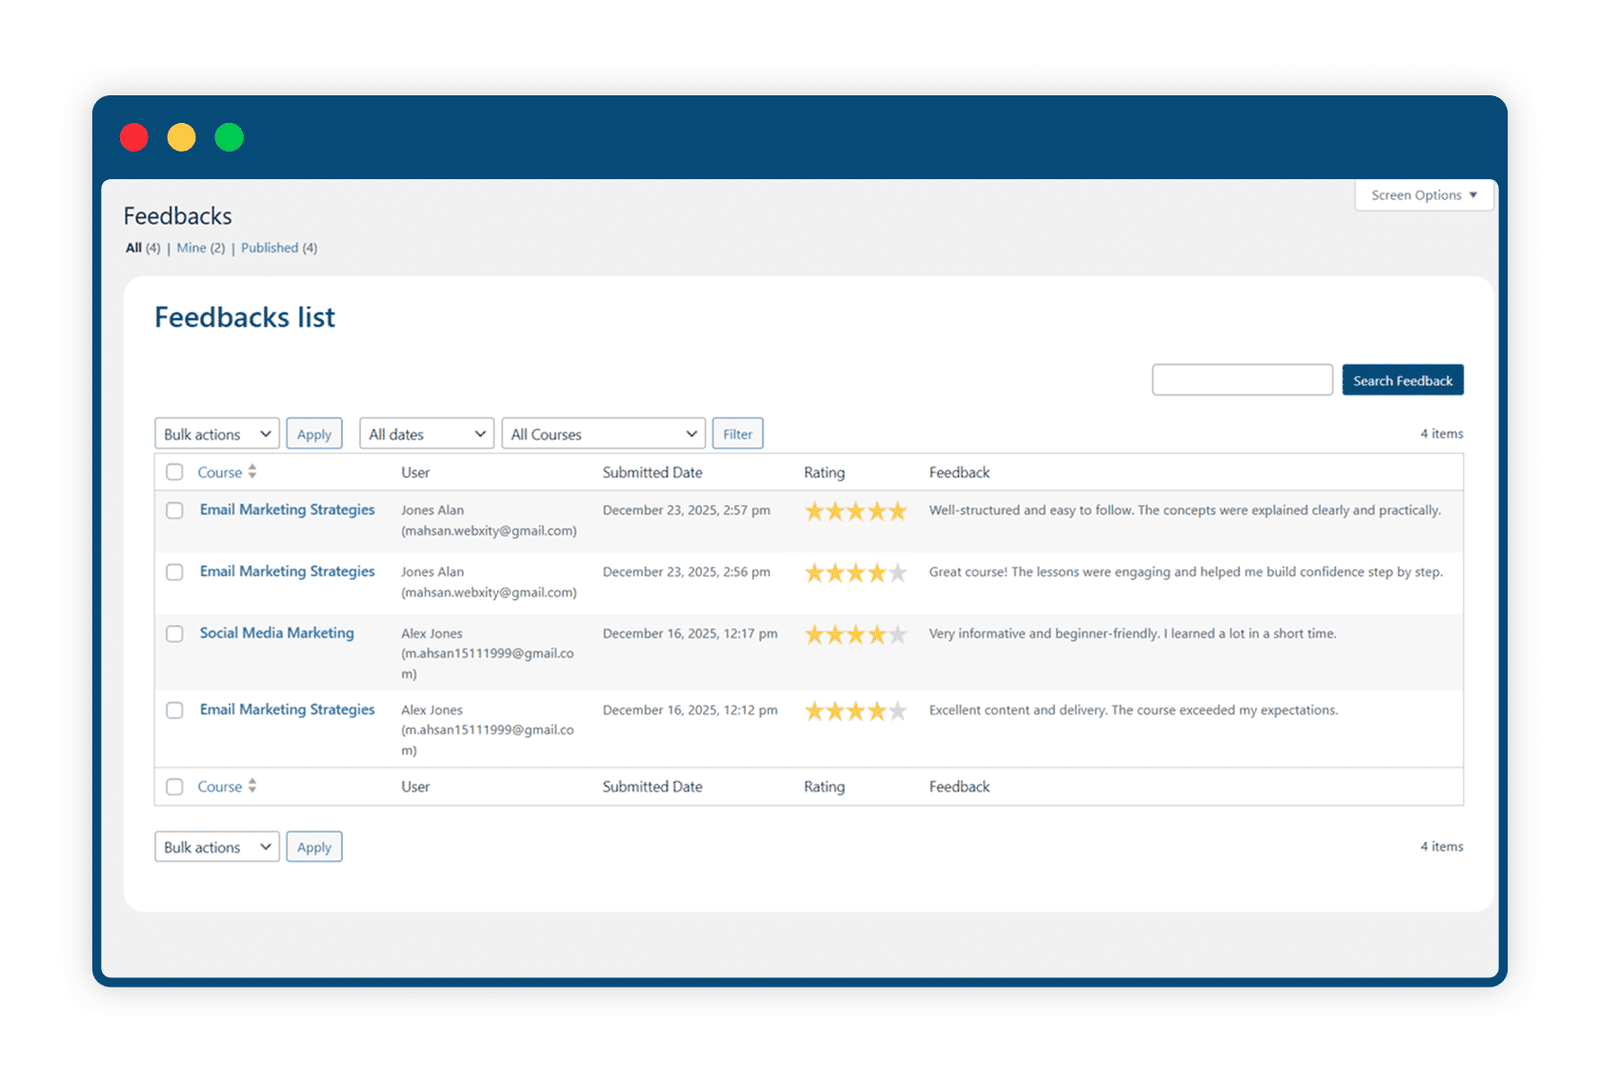Select checkbox for first Email Marketing Strategies row
This screenshot has width=1600, height=1082.
[x=175, y=510]
